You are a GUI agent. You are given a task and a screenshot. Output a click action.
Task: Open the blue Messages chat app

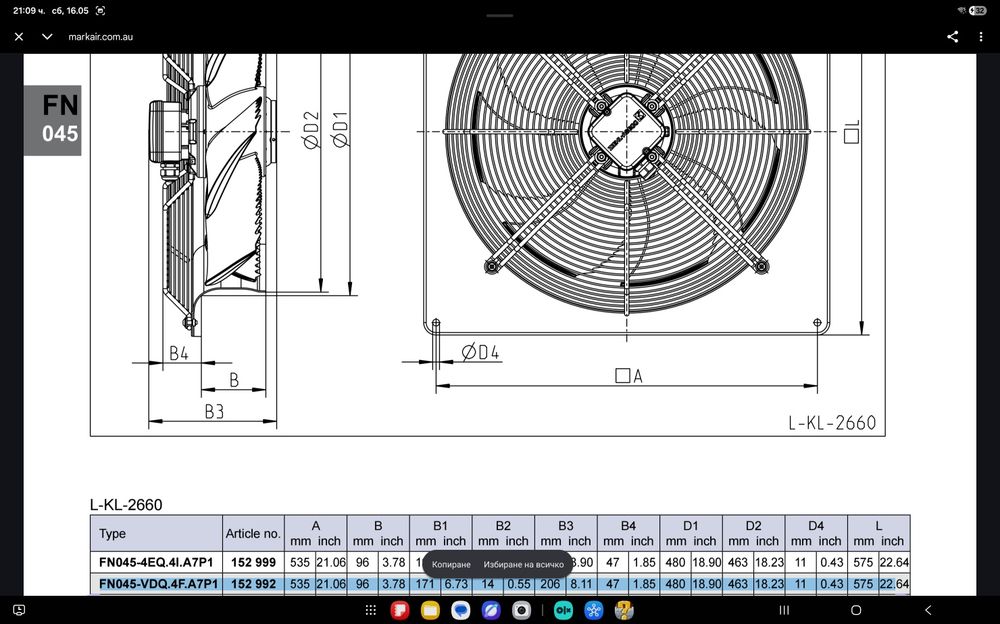click(460, 611)
